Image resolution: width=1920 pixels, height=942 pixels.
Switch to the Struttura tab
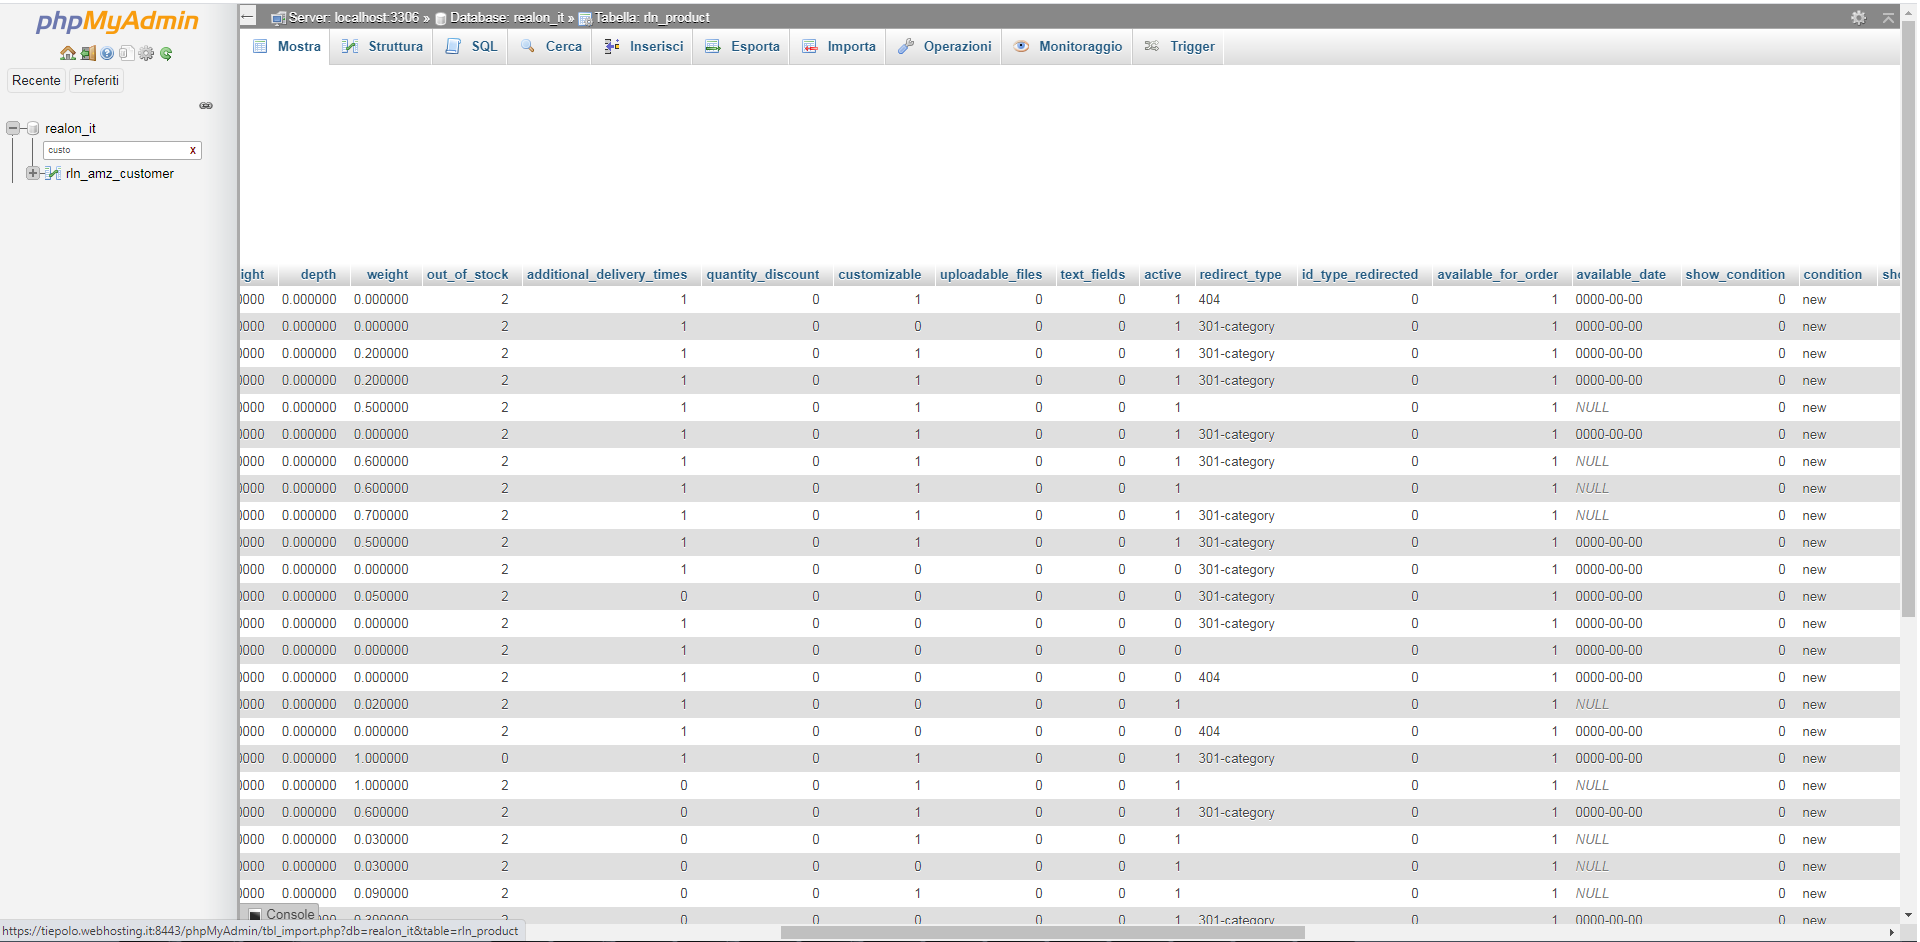382,46
